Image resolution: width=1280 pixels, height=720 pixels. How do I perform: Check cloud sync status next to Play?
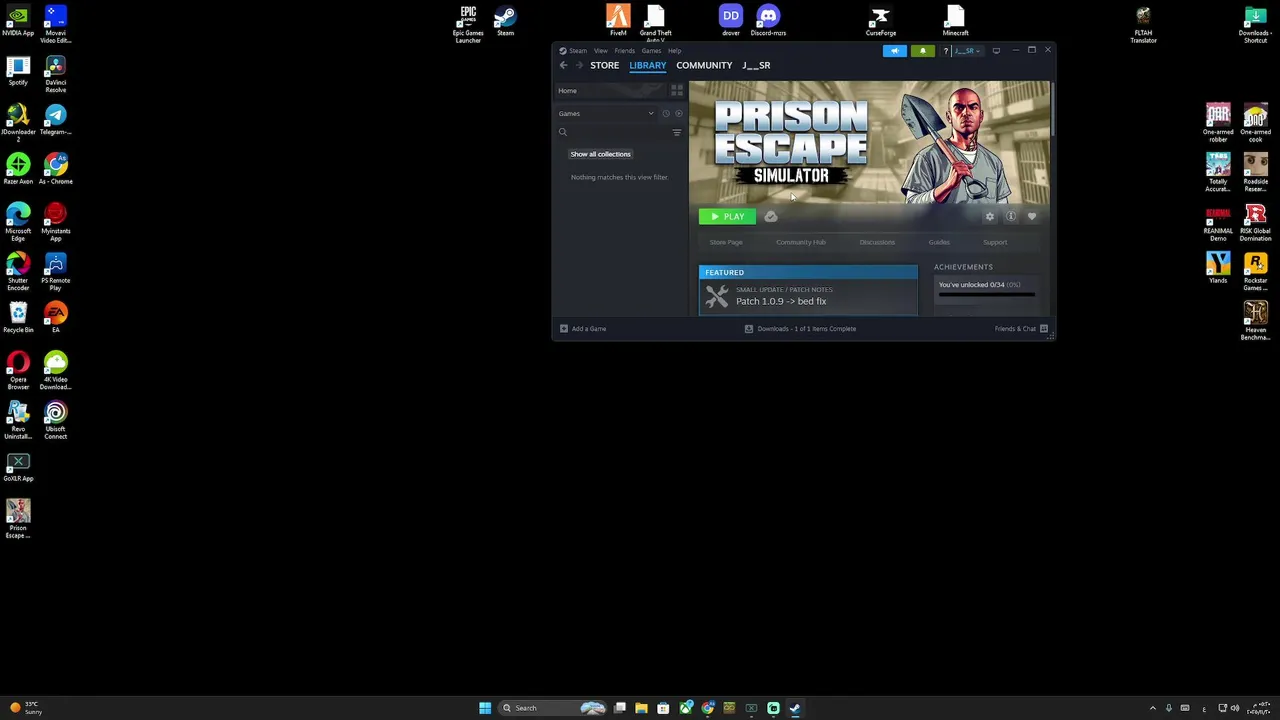pyautogui.click(x=771, y=216)
